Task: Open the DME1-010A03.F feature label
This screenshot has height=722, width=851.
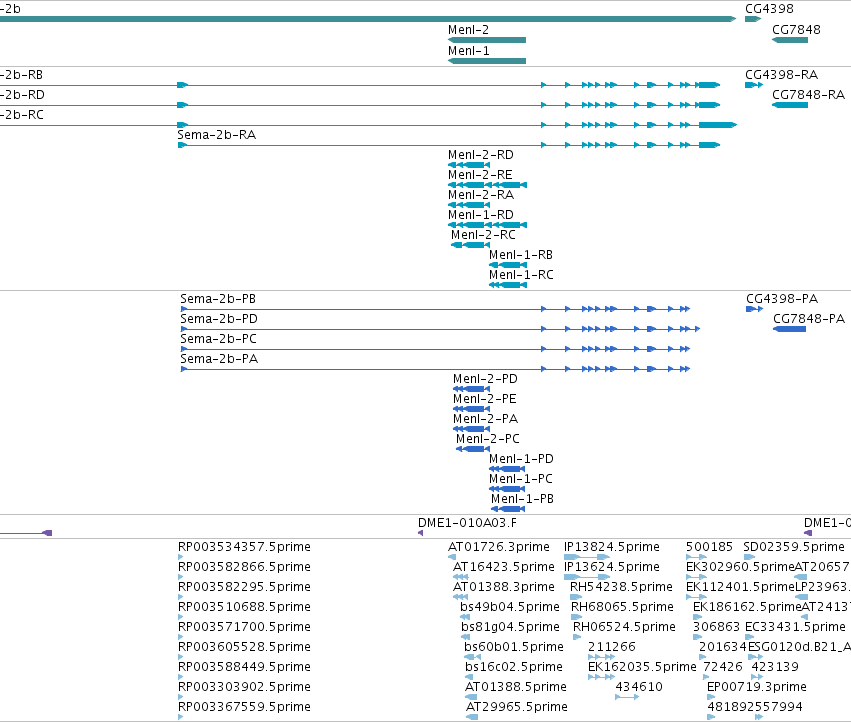Action: [x=467, y=523]
